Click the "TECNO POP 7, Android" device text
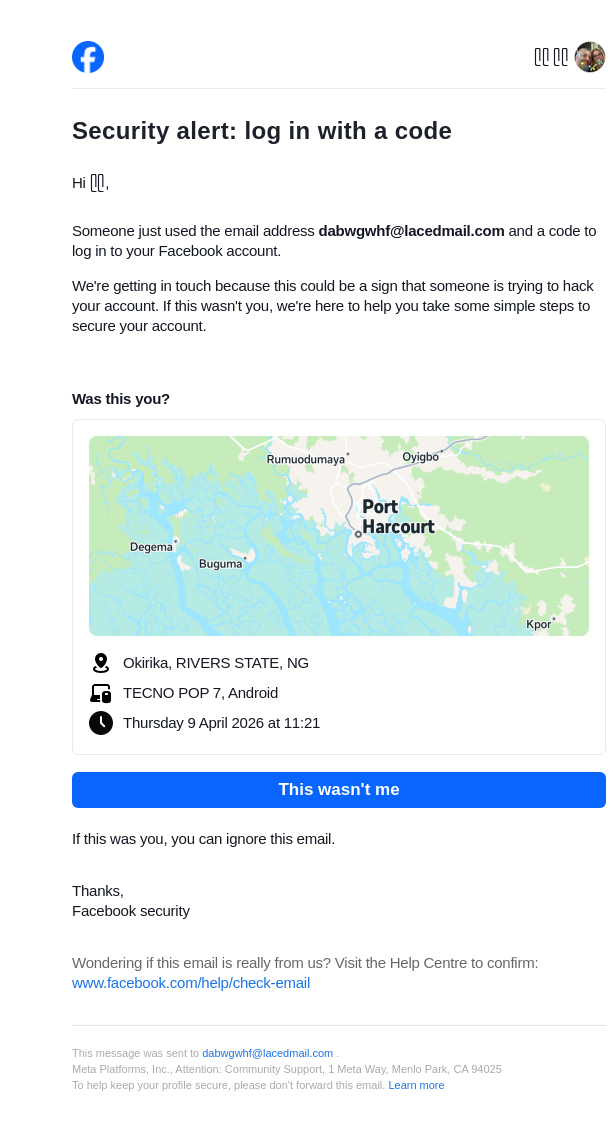The width and height of the screenshot is (614, 1131). point(200,693)
